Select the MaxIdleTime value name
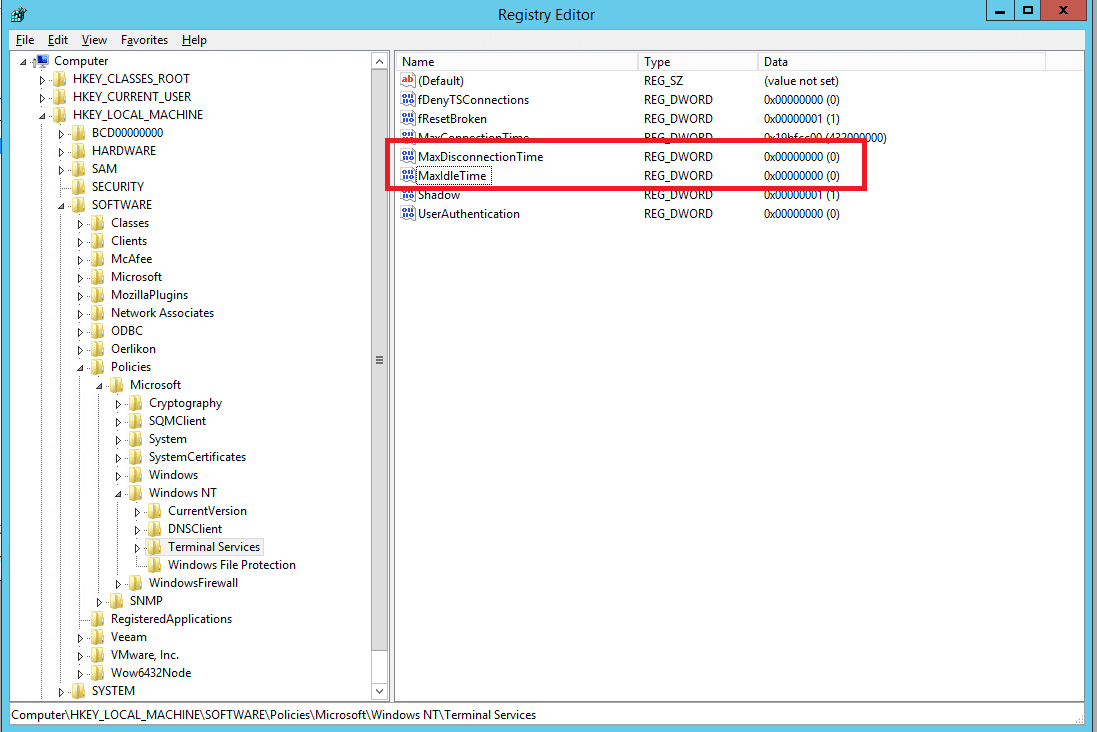Image resolution: width=1097 pixels, height=732 pixels. 452,176
